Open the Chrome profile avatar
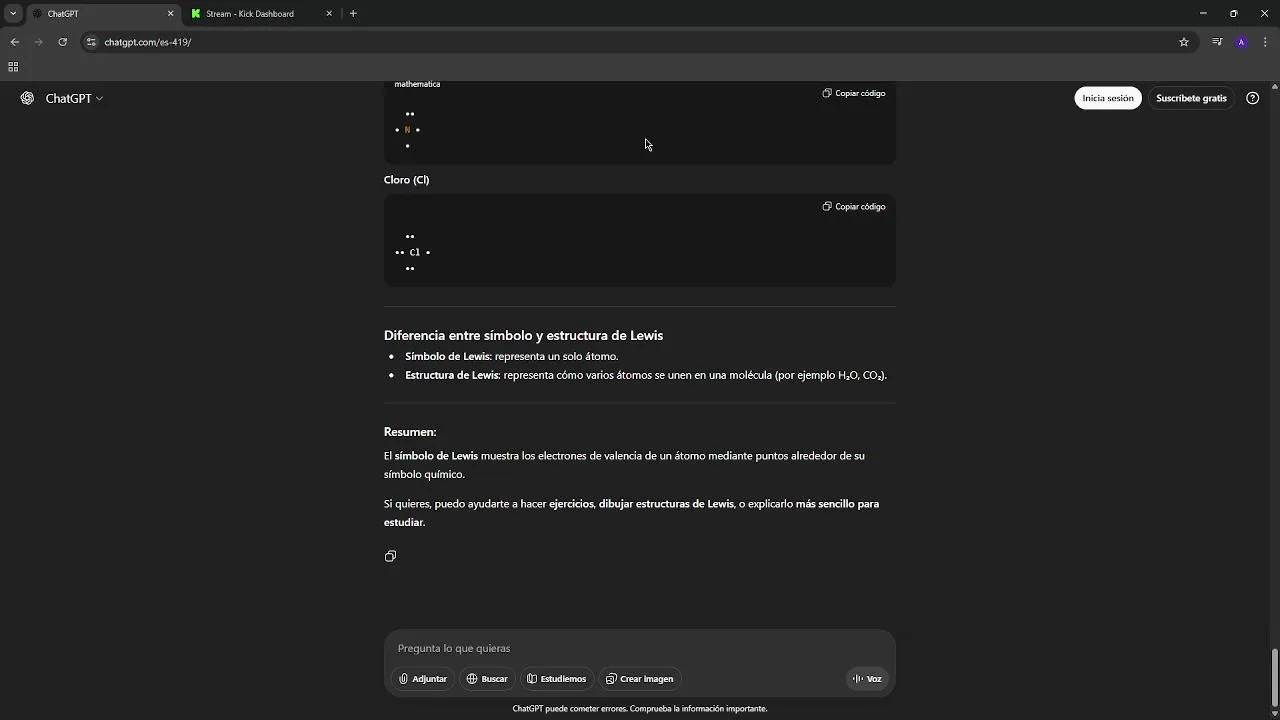The image size is (1280, 720). click(x=1241, y=42)
